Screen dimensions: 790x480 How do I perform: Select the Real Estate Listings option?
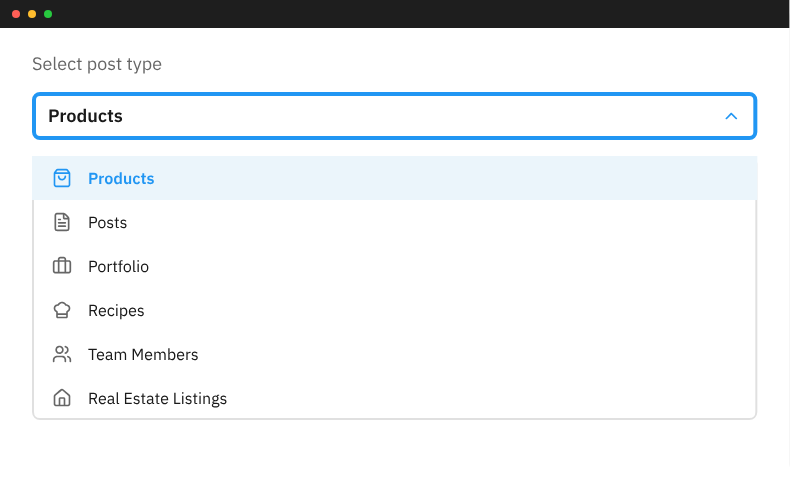click(157, 398)
